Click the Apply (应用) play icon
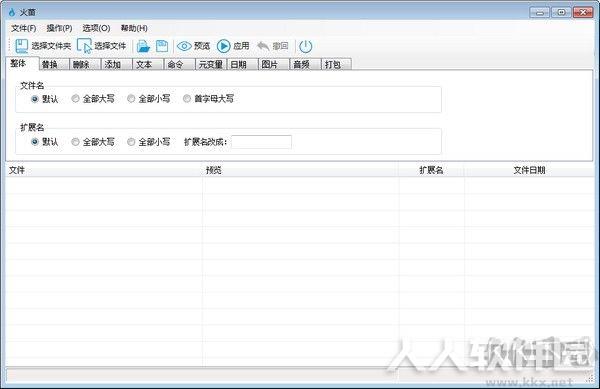 pyautogui.click(x=223, y=46)
